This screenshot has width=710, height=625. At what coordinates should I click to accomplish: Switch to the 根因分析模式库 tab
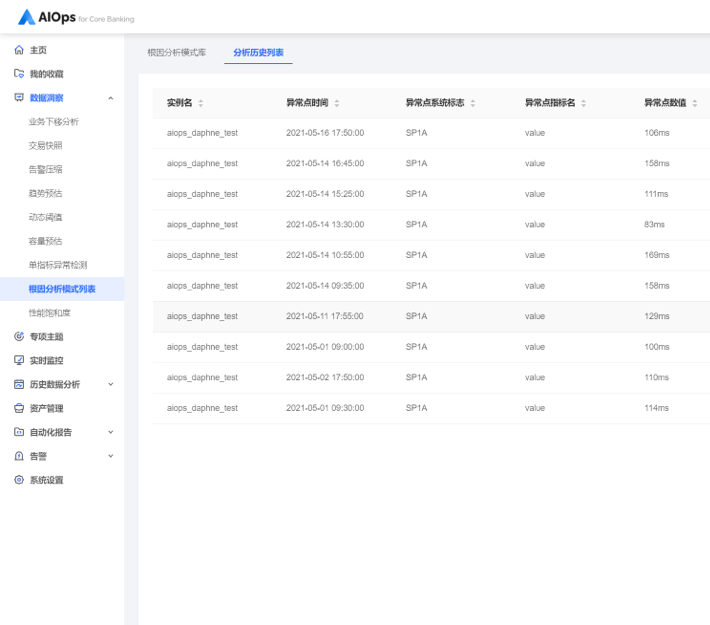177,53
